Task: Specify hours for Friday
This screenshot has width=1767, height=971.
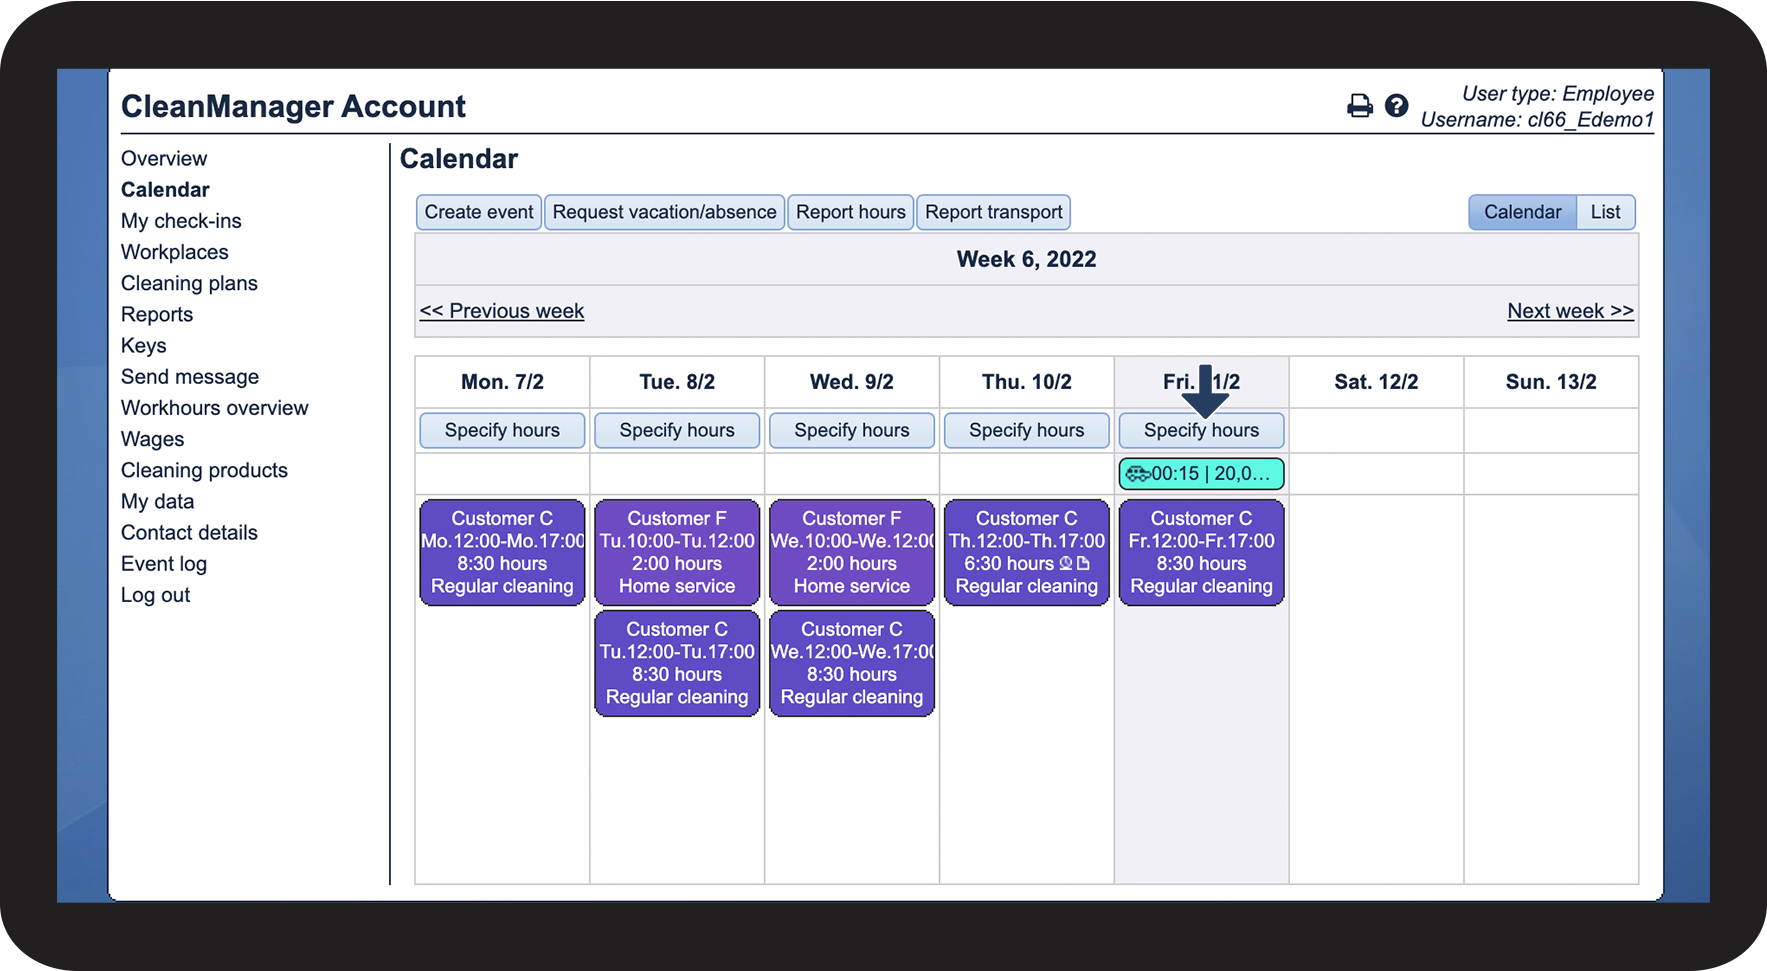Action: click(x=1201, y=430)
